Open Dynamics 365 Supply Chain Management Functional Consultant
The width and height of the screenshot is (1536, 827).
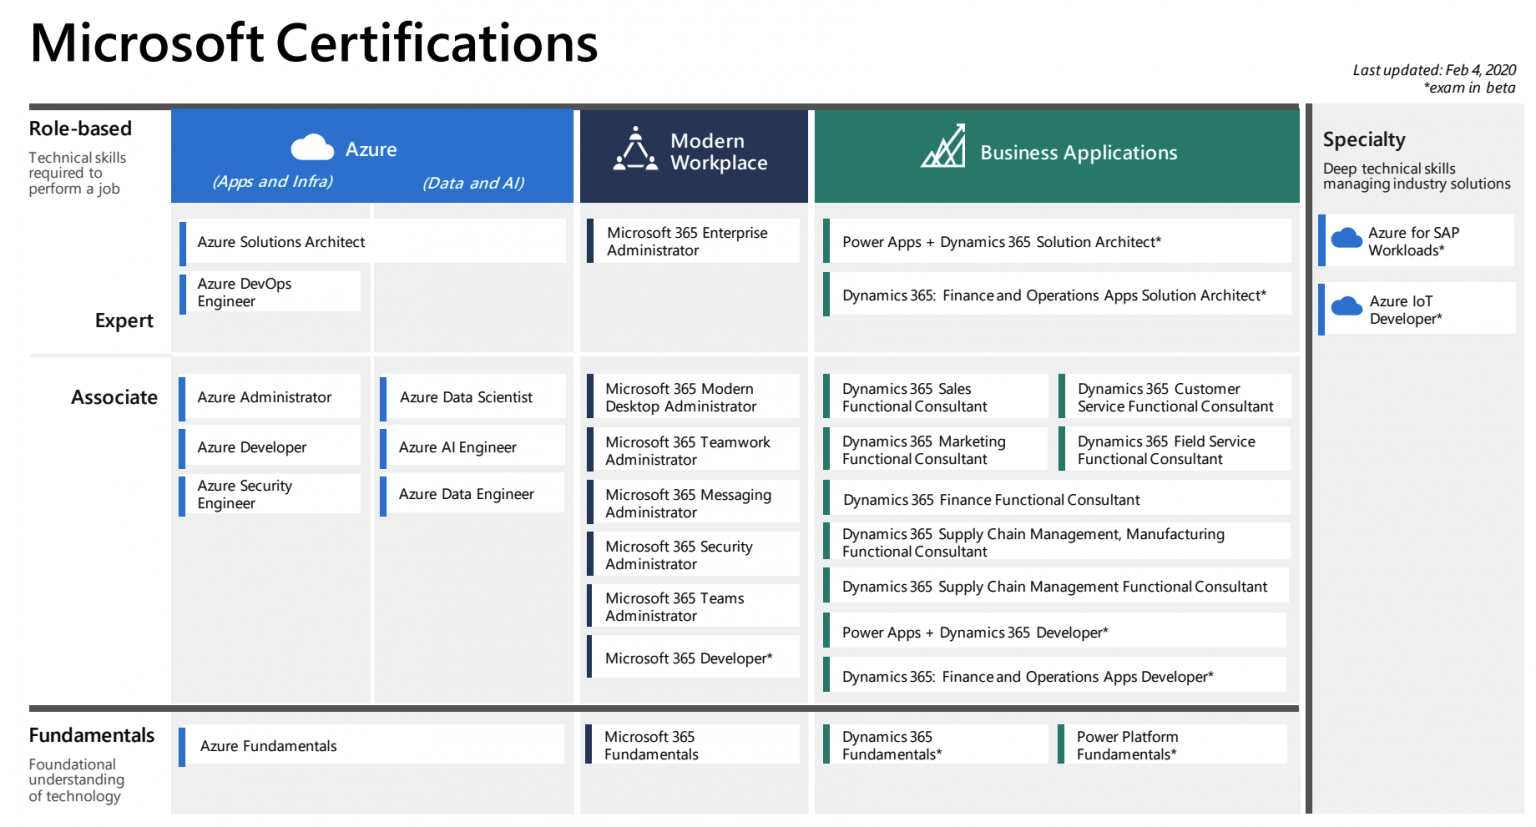[1057, 586]
